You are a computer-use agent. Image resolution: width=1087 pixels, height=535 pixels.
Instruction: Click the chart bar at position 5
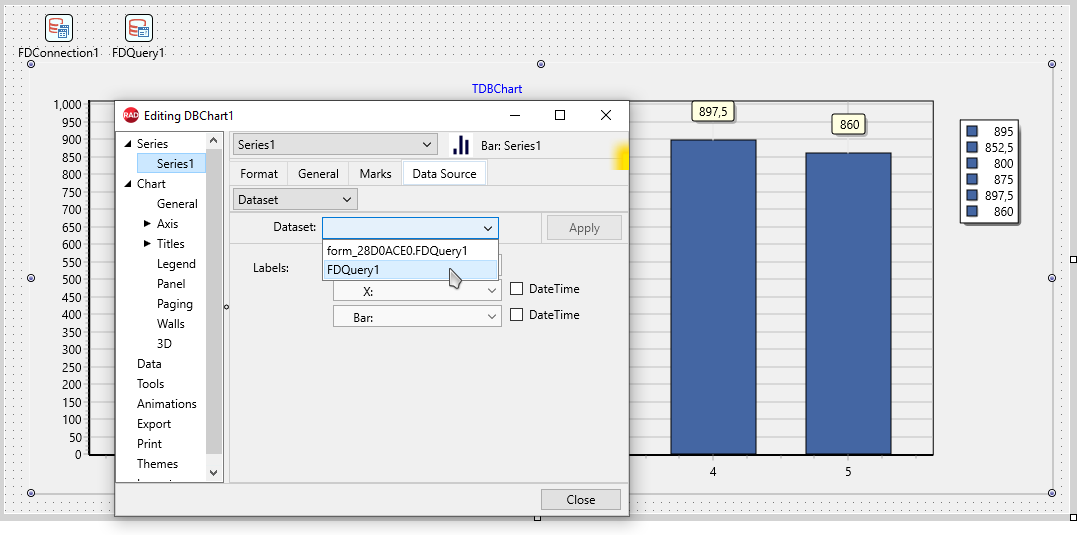click(849, 304)
